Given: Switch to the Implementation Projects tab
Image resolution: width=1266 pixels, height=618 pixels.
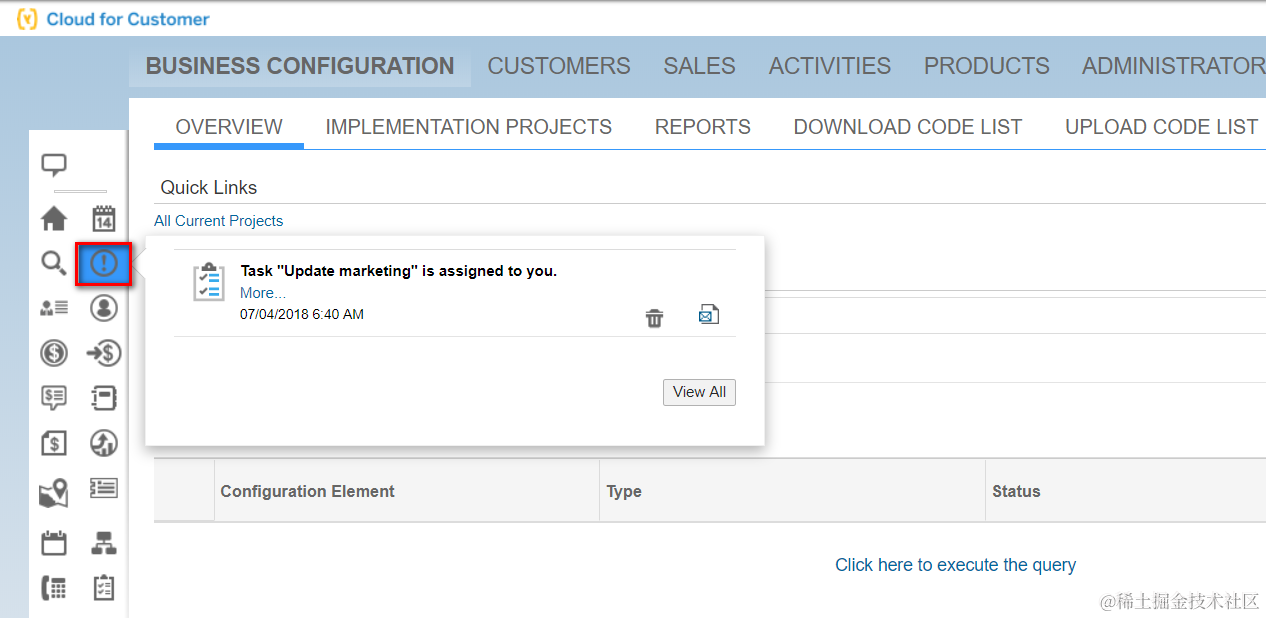Looking at the screenshot, I should coord(468,127).
